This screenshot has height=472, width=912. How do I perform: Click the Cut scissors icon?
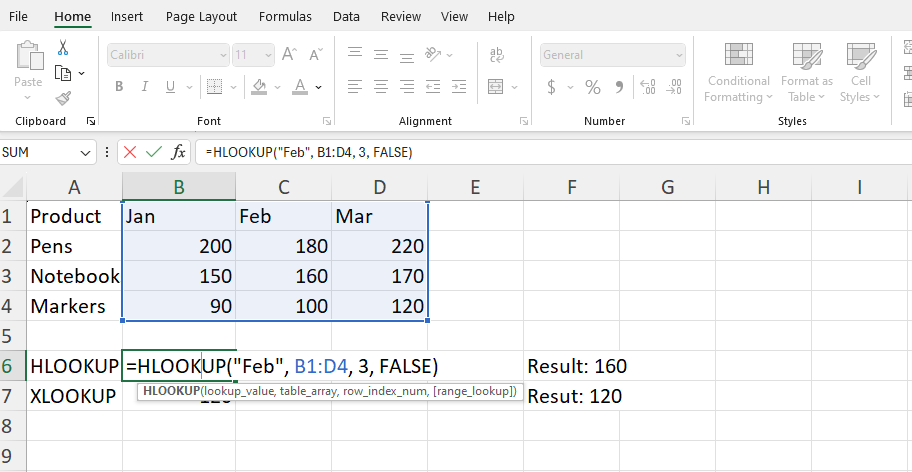click(x=63, y=48)
